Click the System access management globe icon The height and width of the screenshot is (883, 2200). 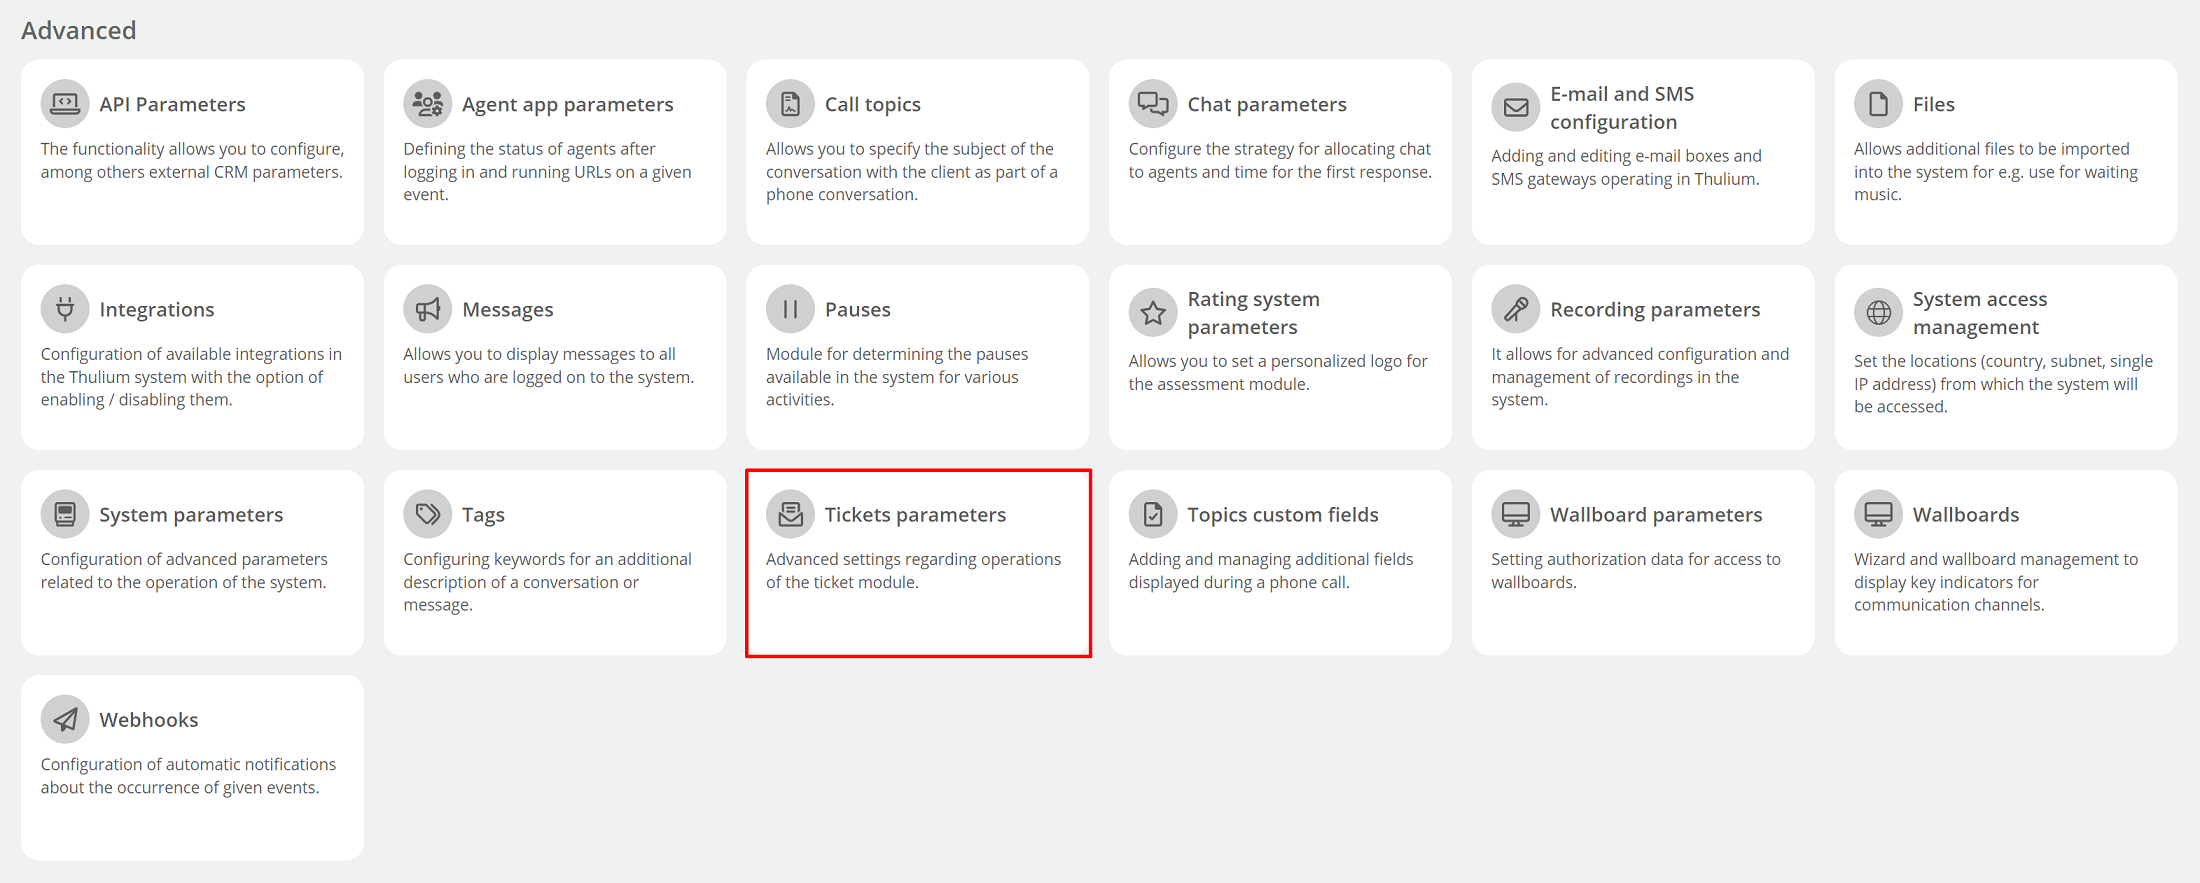coord(1878,313)
